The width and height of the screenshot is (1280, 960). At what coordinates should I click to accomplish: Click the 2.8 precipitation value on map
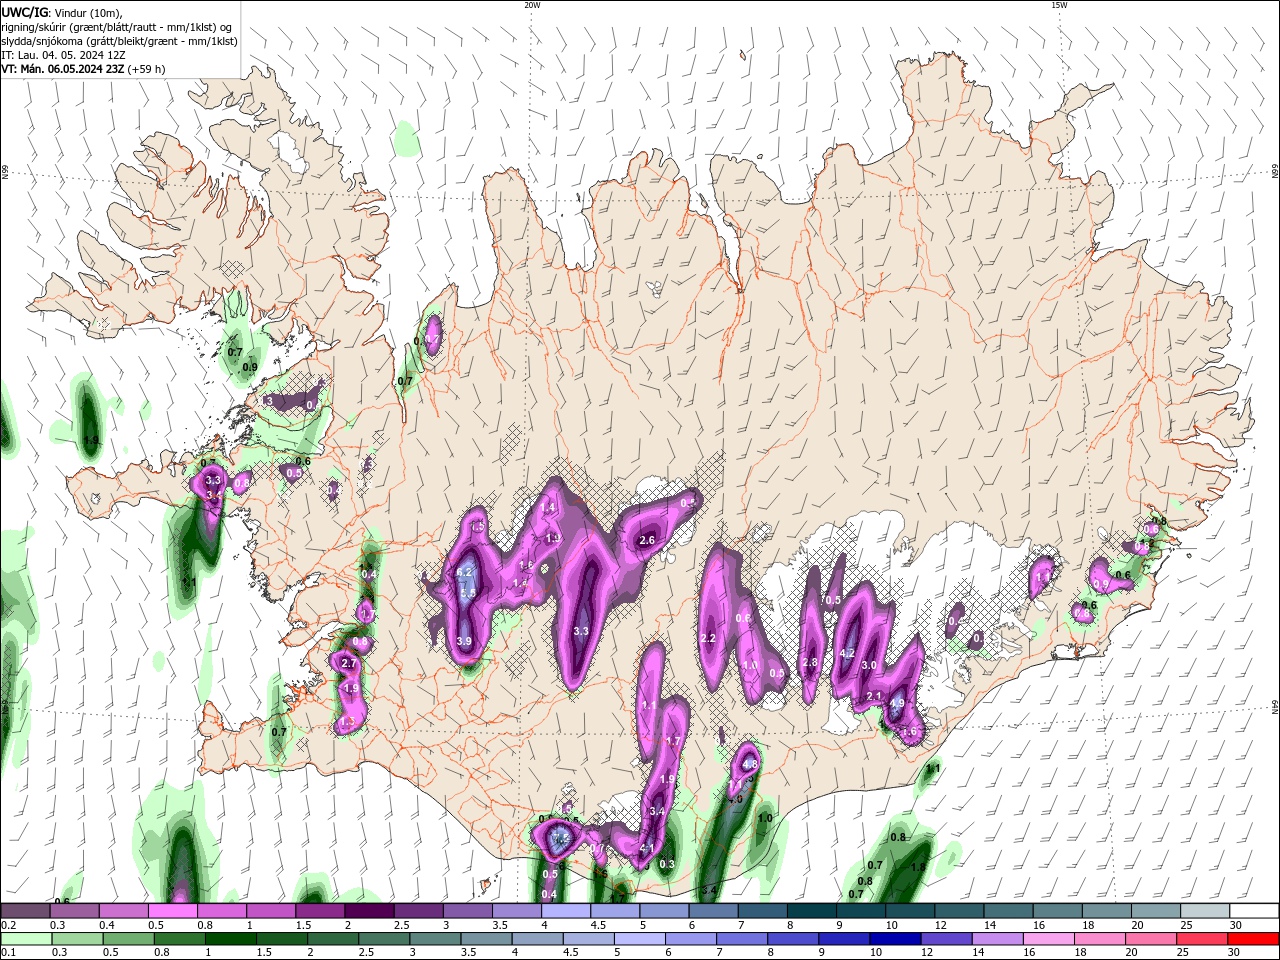810,662
